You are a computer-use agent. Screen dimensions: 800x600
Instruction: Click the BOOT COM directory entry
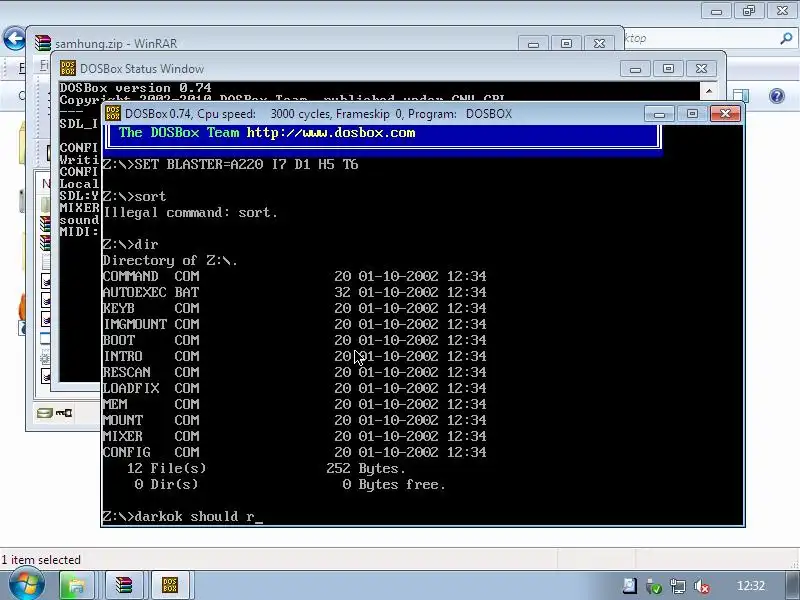point(294,340)
